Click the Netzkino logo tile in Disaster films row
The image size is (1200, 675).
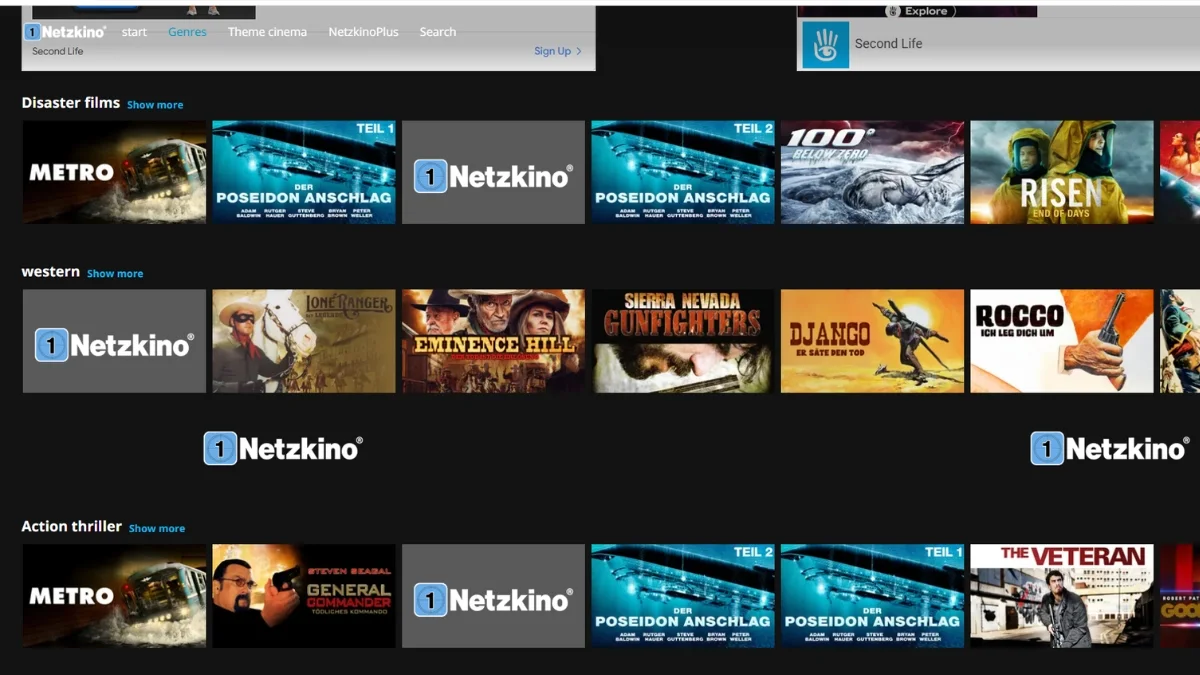[x=493, y=171]
